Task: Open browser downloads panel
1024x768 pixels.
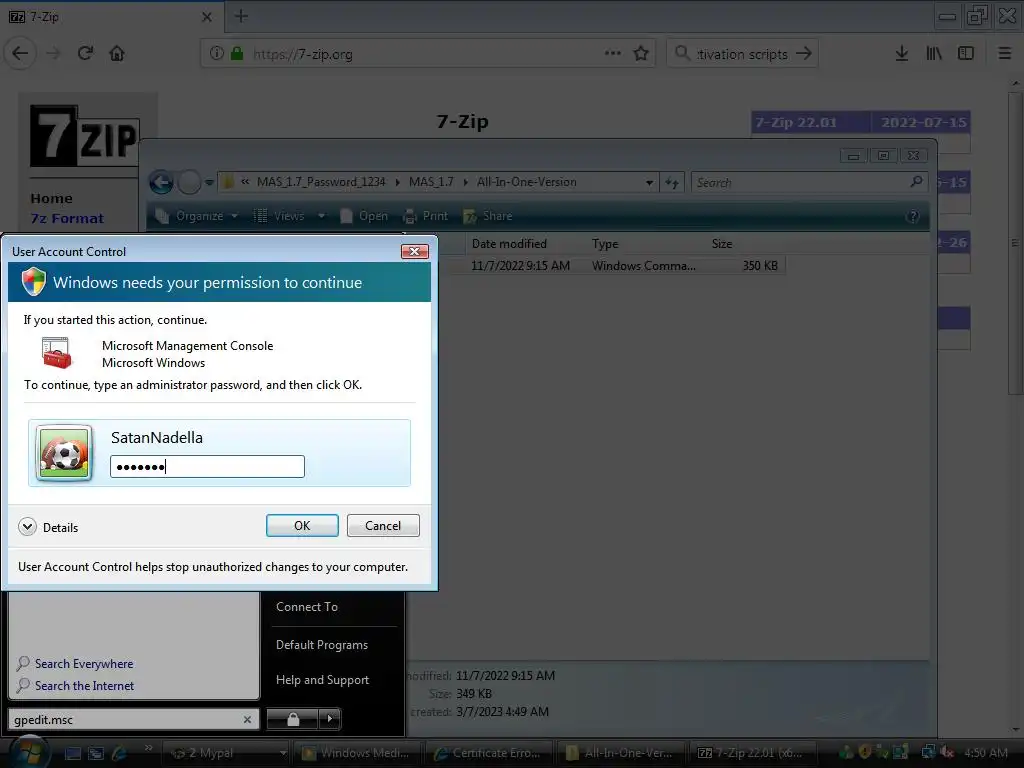Action: point(901,54)
